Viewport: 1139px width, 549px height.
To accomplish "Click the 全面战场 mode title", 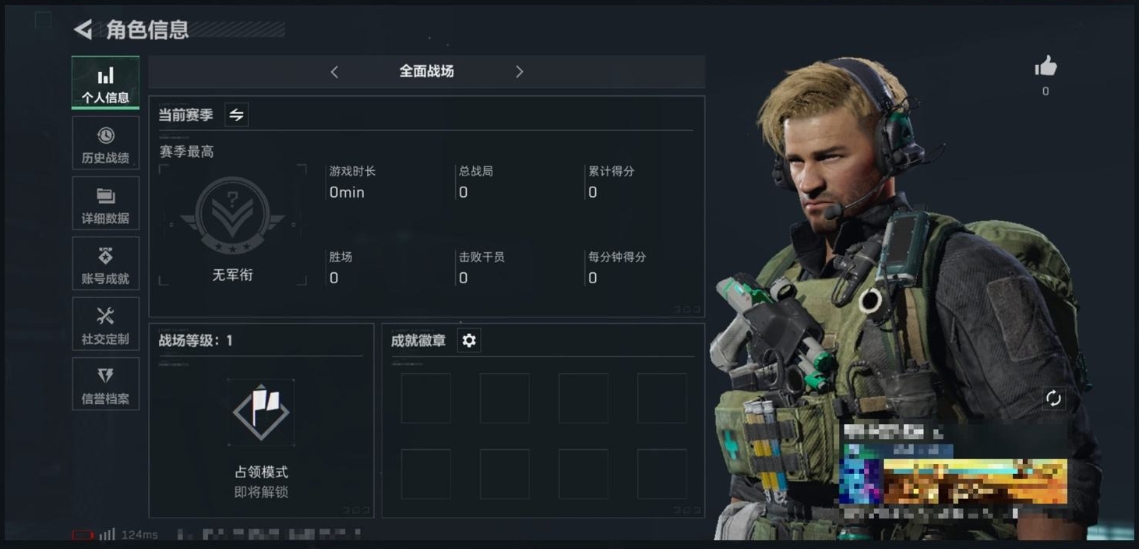I will [x=426, y=71].
